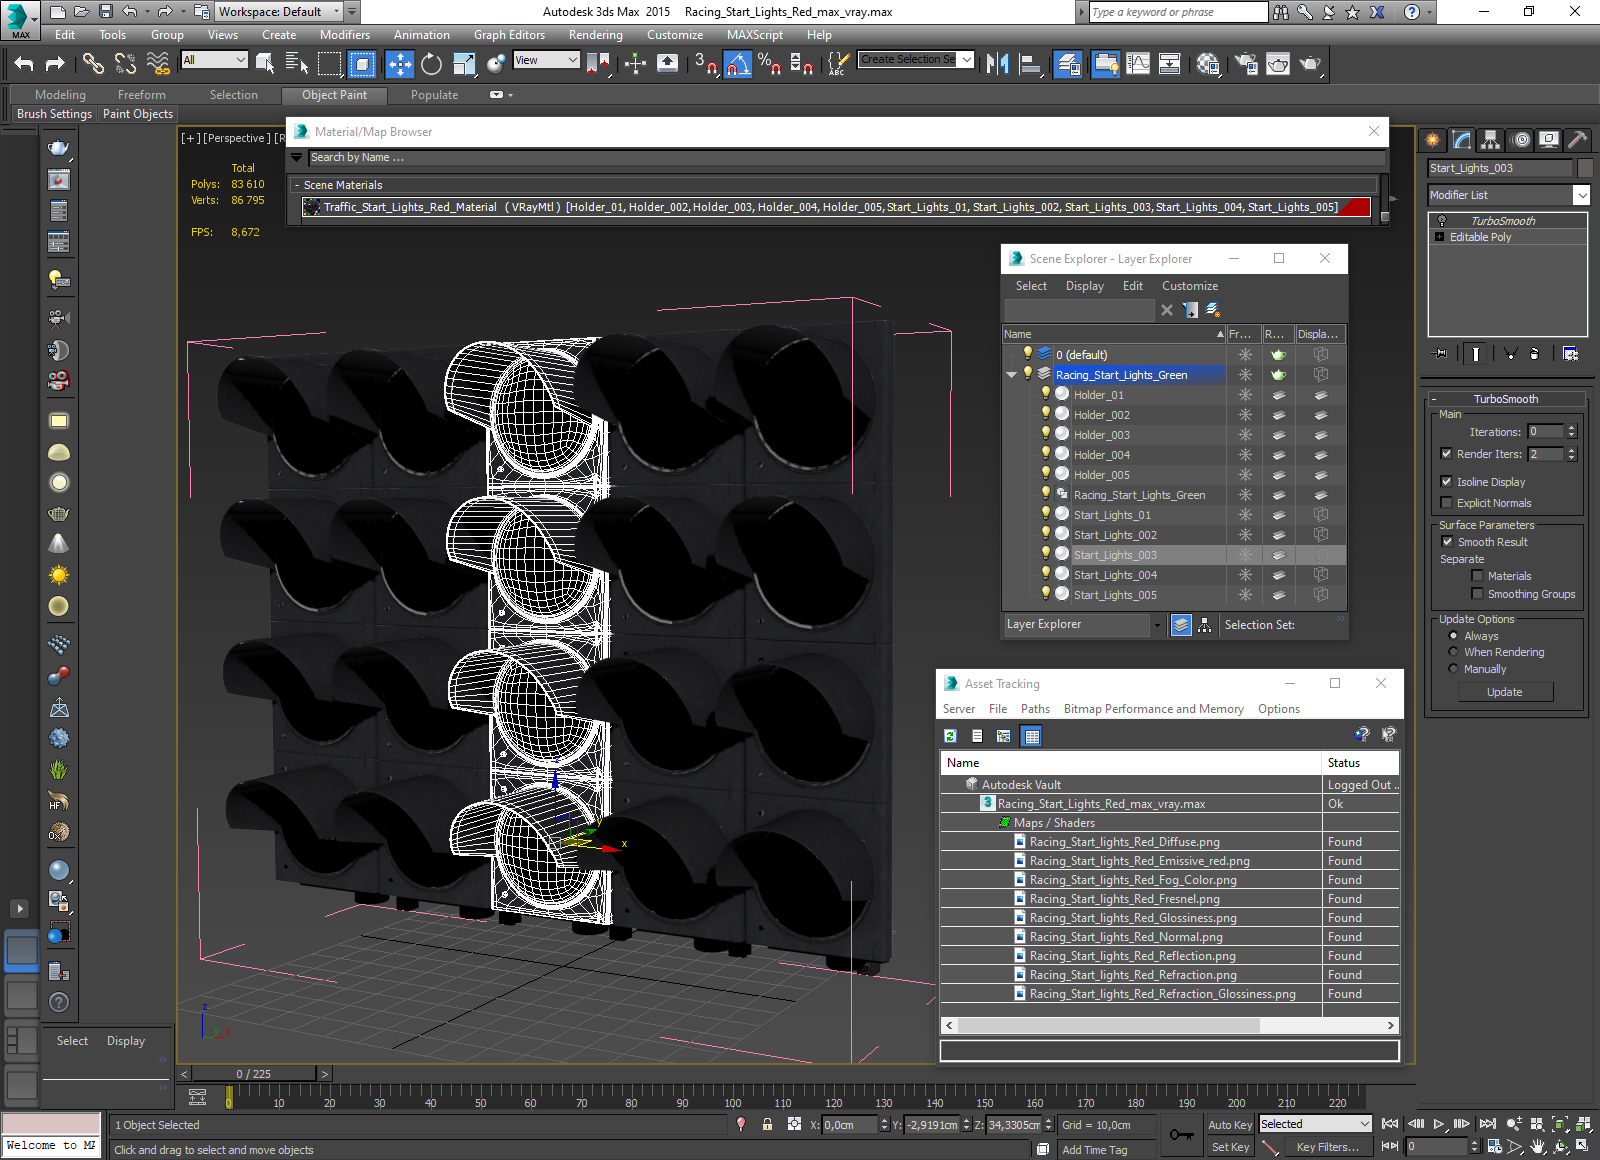
Task: Click the time slider 0 / 225 handle
Action: point(254,1074)
